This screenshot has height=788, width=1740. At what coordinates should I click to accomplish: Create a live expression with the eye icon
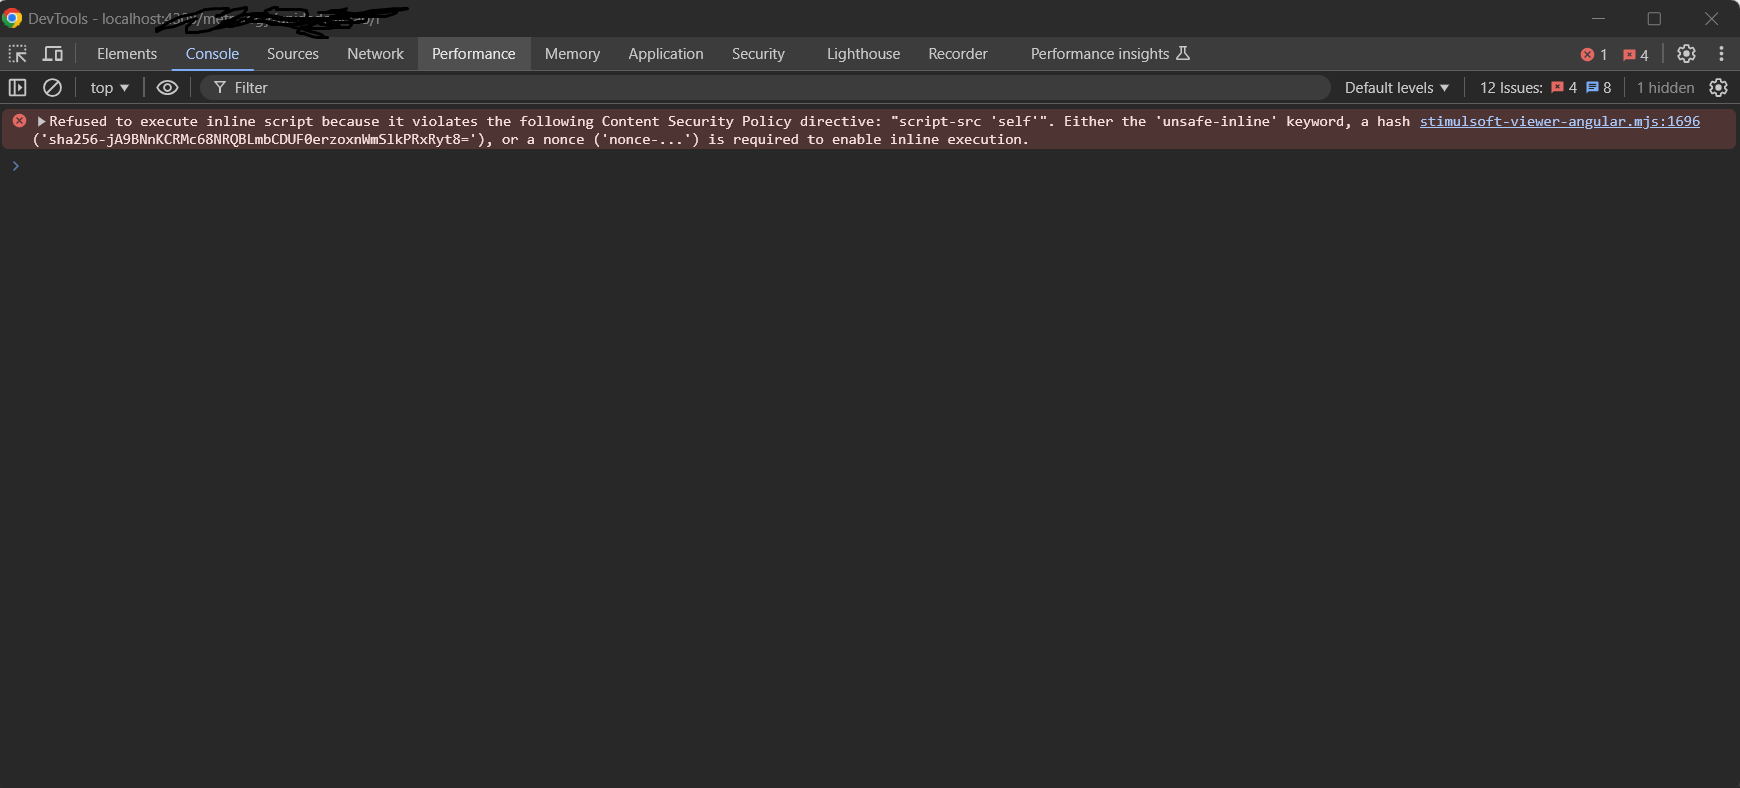[x=167, y=88]
